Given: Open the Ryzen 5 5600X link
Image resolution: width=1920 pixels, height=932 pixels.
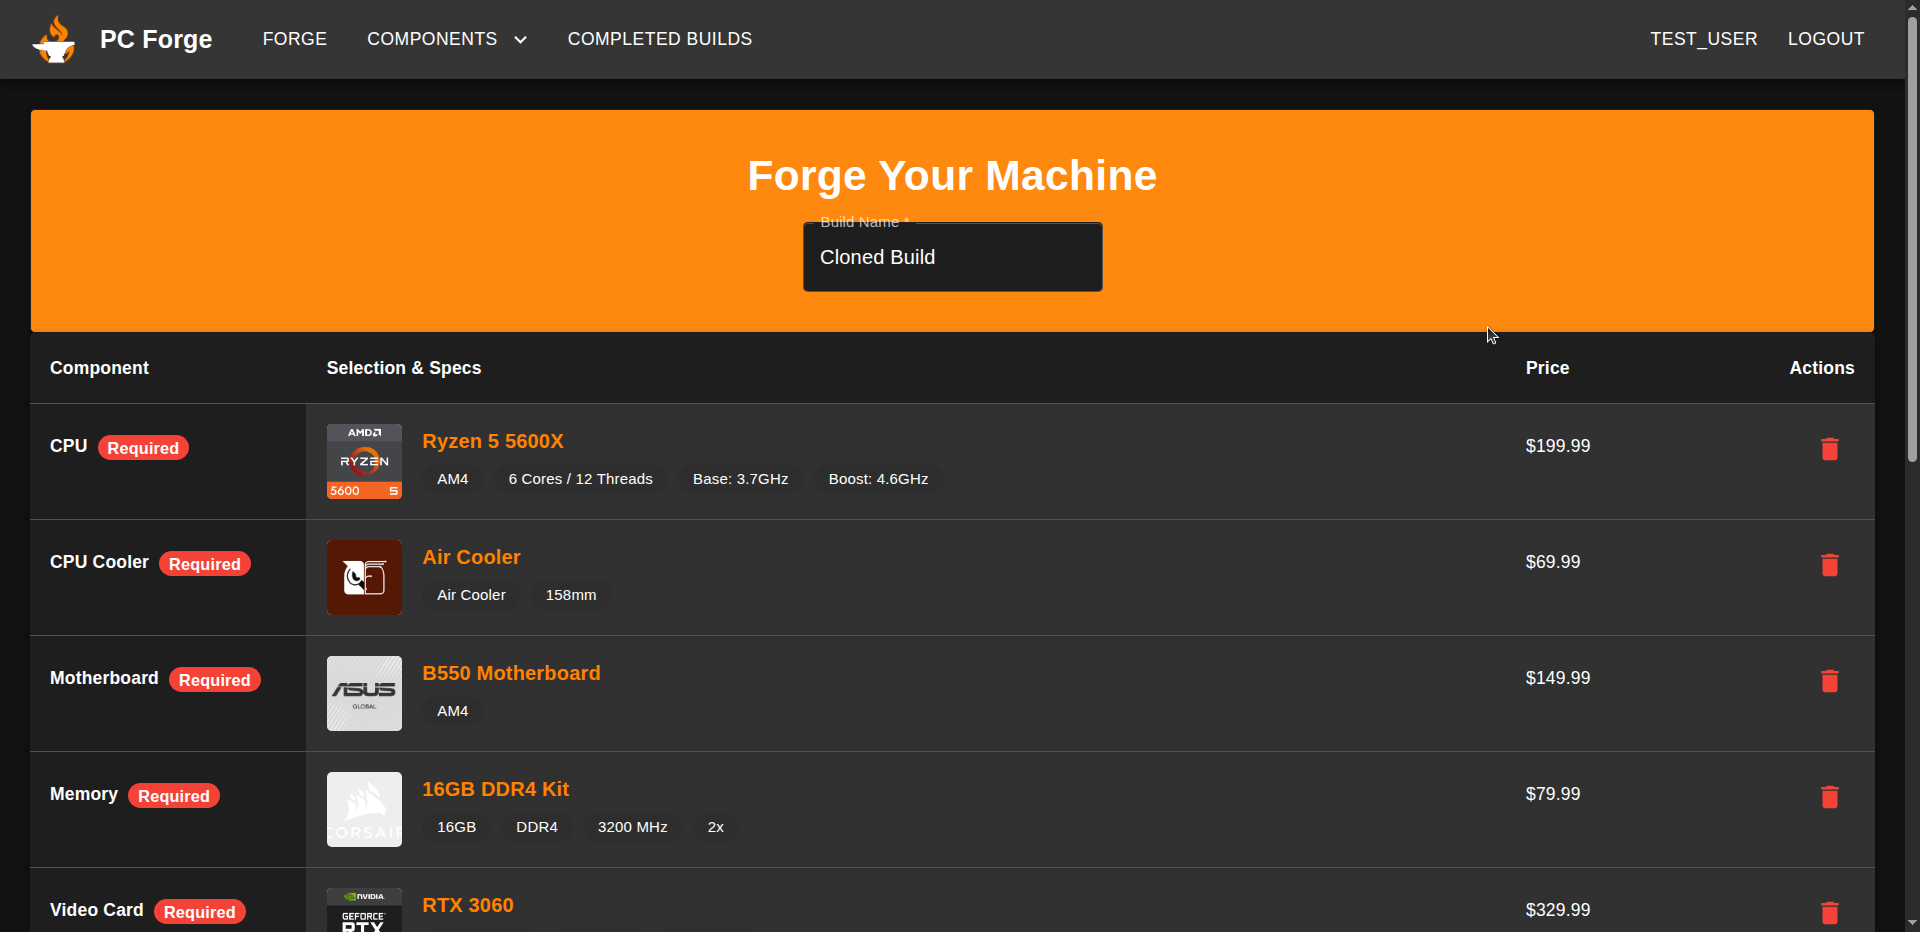Looking at the screenshot, I should (492, 441).
